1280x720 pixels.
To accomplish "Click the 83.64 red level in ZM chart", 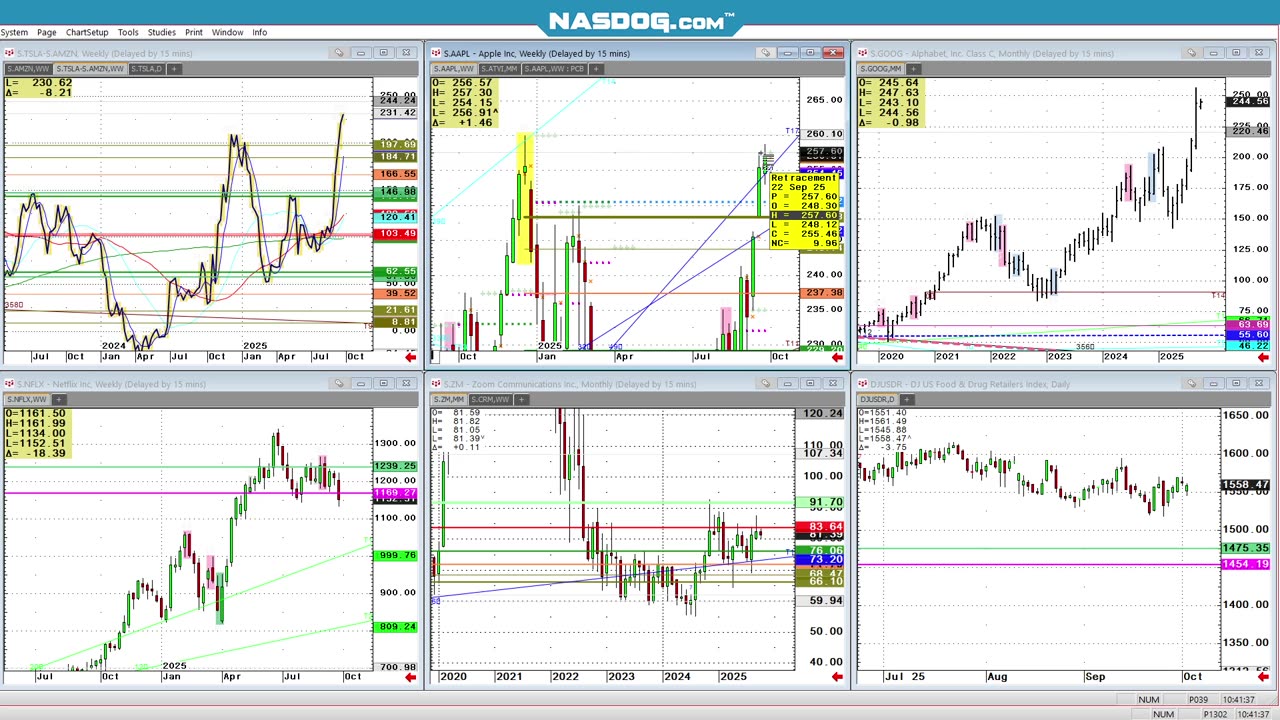I will click(x=820, y=526).
